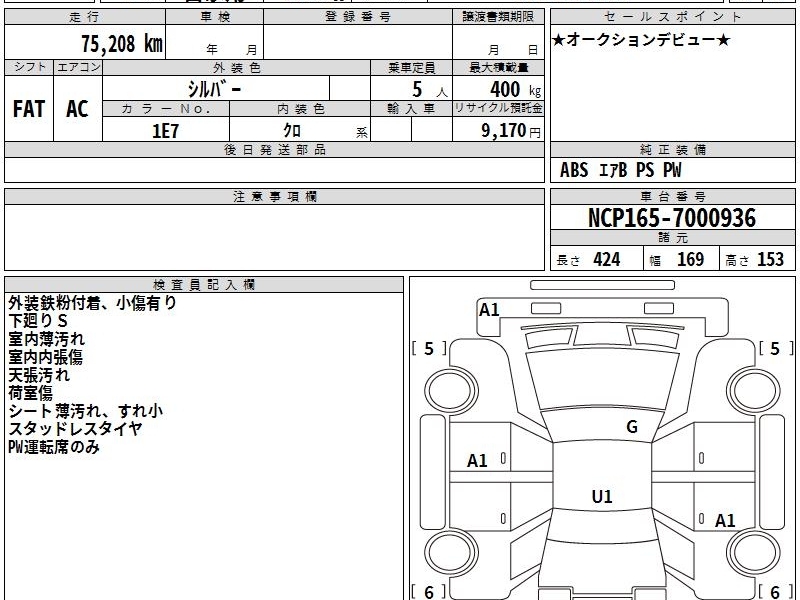The width and height of the screenshot is (800, 600).
Task: Select the 登録番号 header
Action: [x=358, y=17]
